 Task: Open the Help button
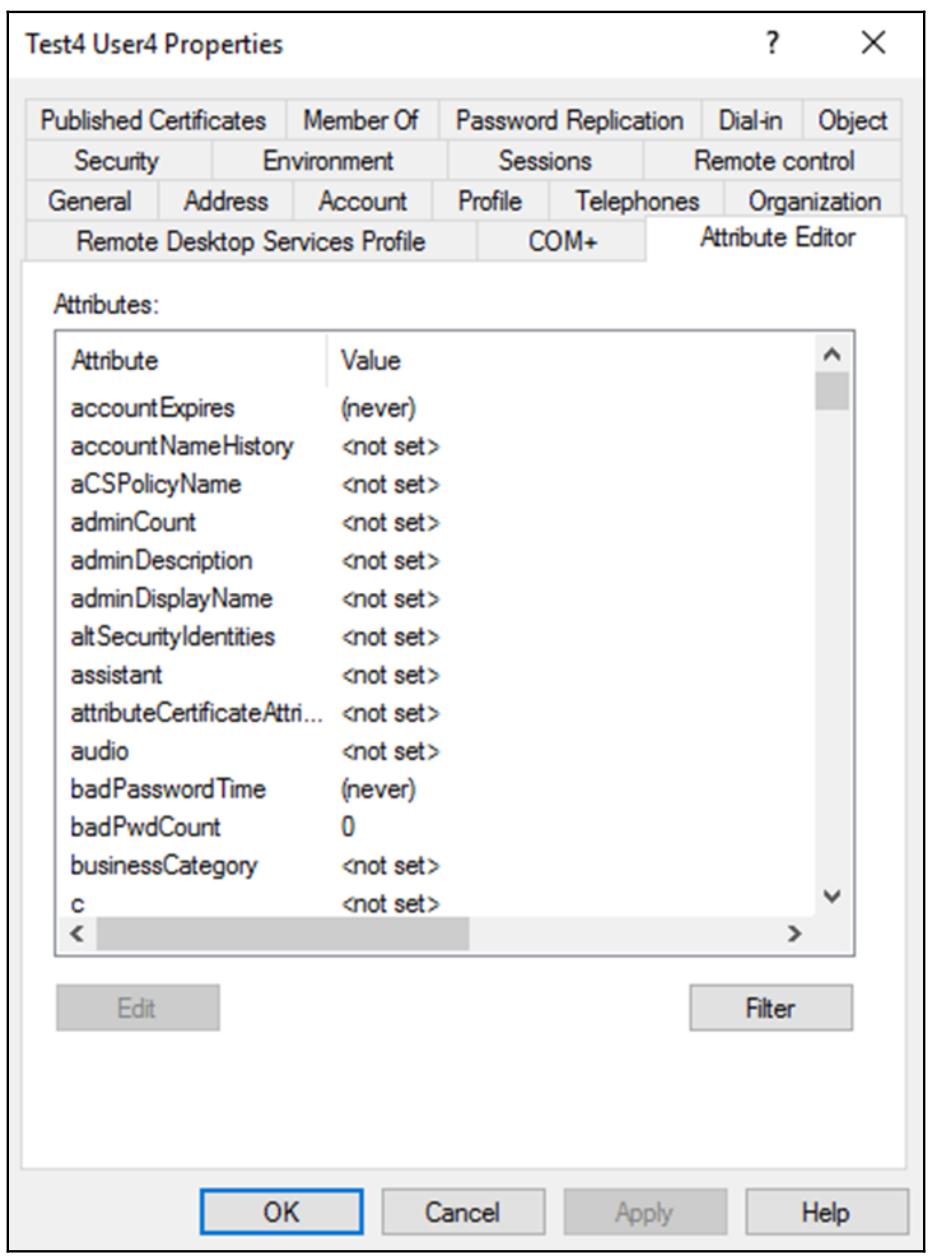825,1213
